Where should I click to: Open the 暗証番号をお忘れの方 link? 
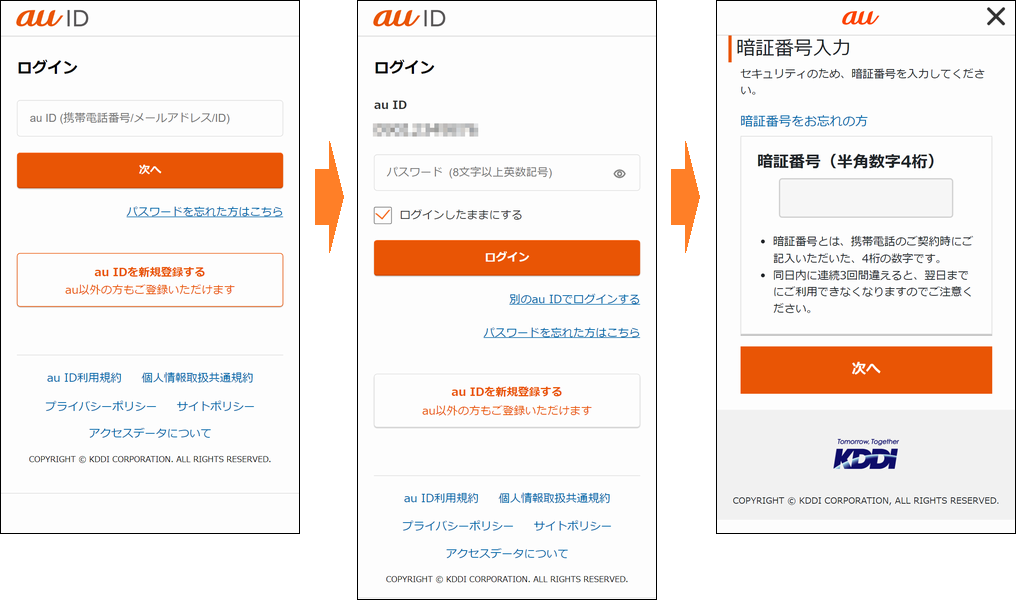click(x=804, y=121)
